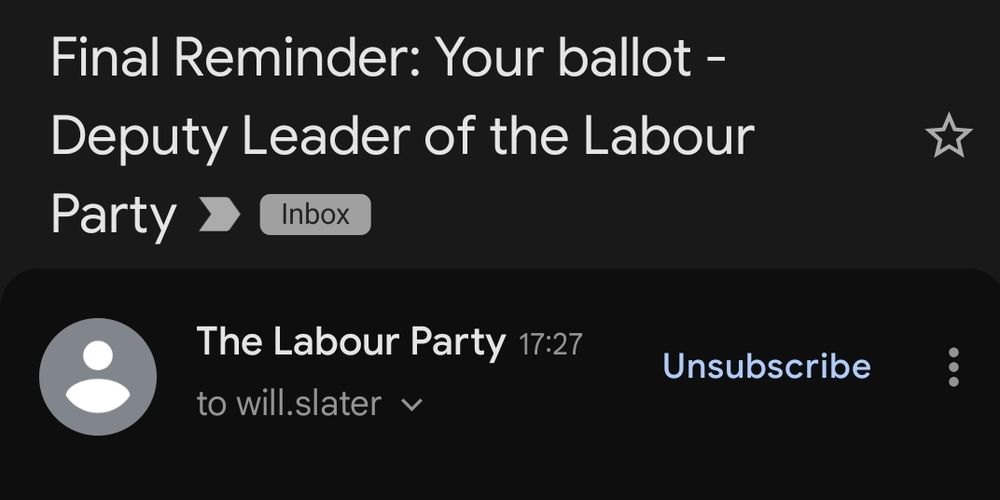Image resolution: width=1000 pixels, height=500 pixels.
Task: Click the Unsubscribe link
Action: click(766, 366)
